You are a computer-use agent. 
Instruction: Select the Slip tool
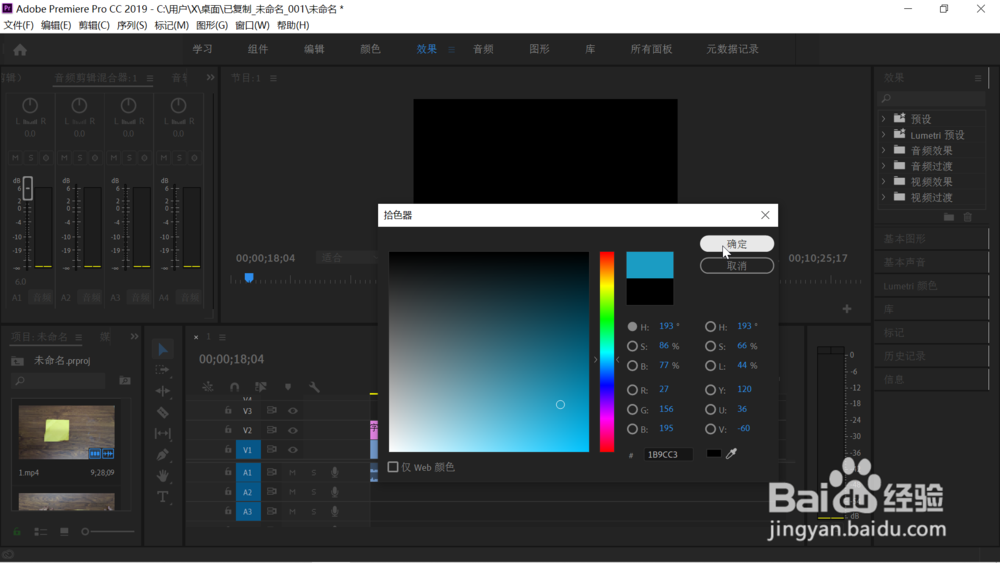[x=163, y=434]
